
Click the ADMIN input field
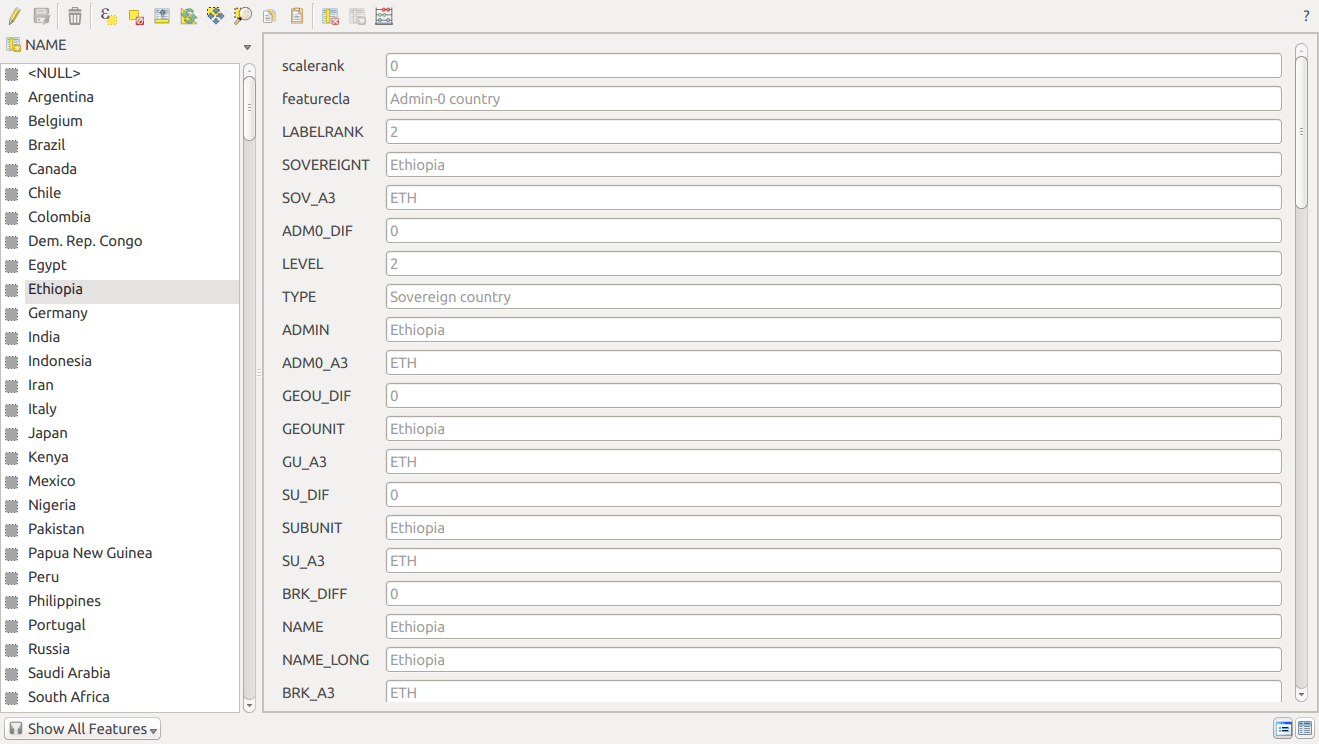click(833, 330)
